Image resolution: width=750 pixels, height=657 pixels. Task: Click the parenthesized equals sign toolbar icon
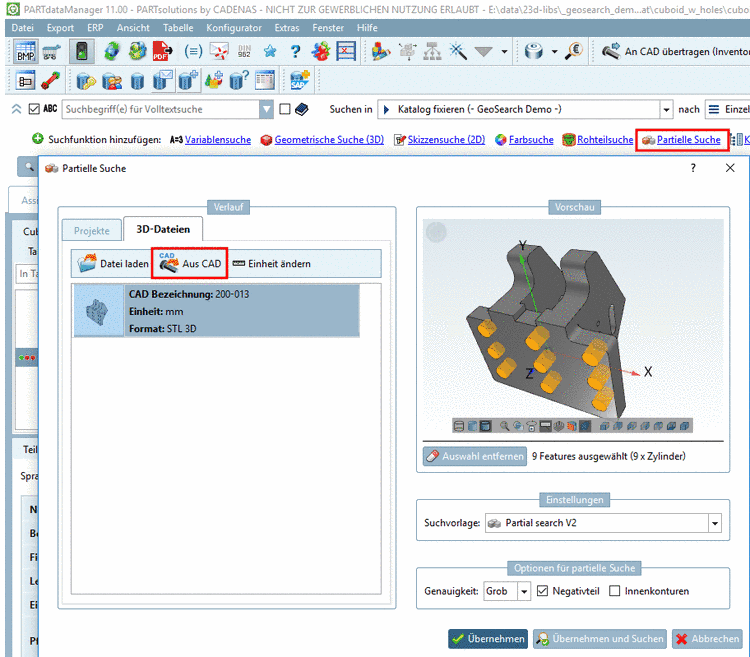click(193, 51)
